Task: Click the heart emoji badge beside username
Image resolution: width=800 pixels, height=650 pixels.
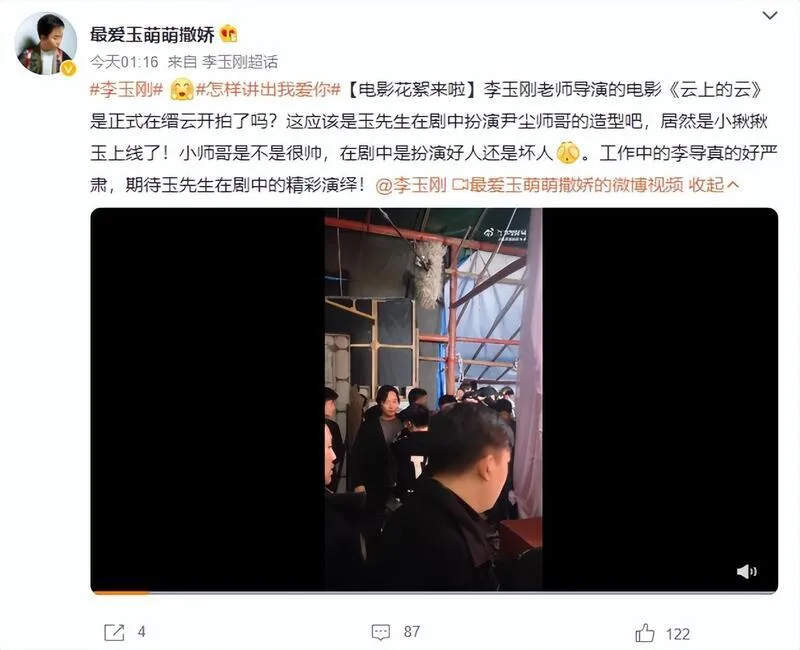Action: click(x=229, y=34)
